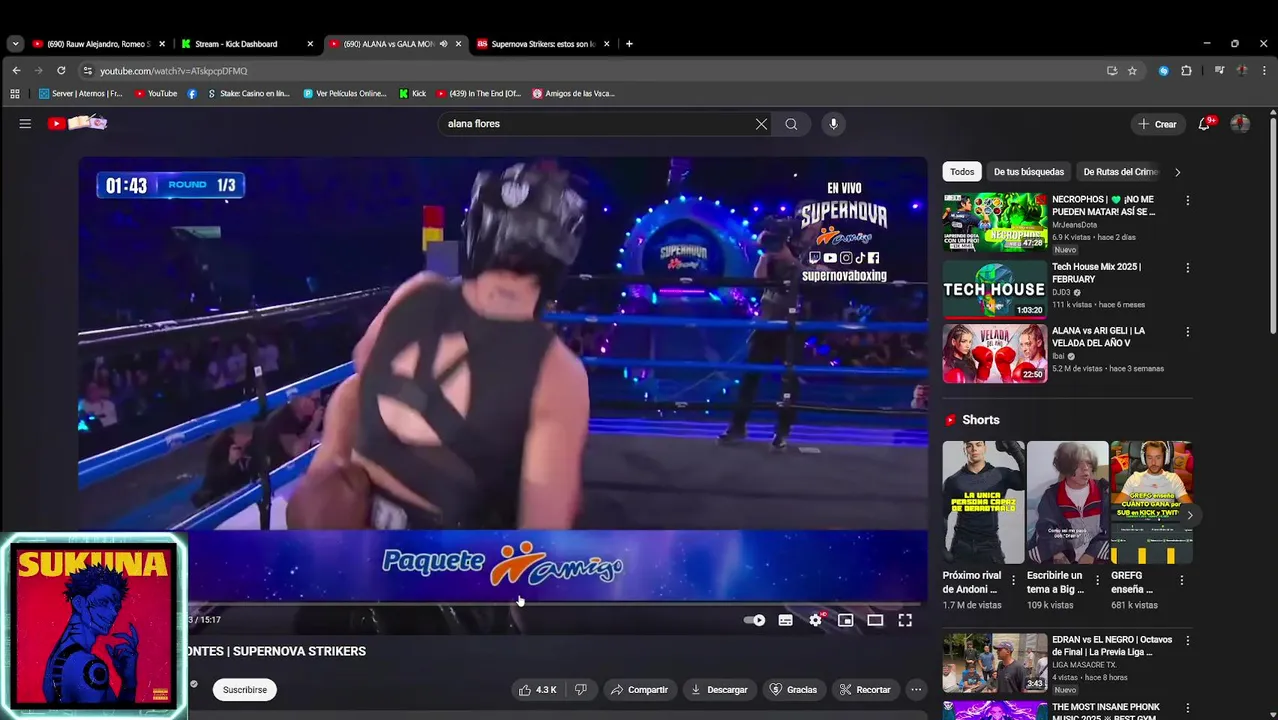Subscribe with the Suscribirse button
Image resolution: width=1278 pixels, height=720 pixels.
[x=245, y=690]
